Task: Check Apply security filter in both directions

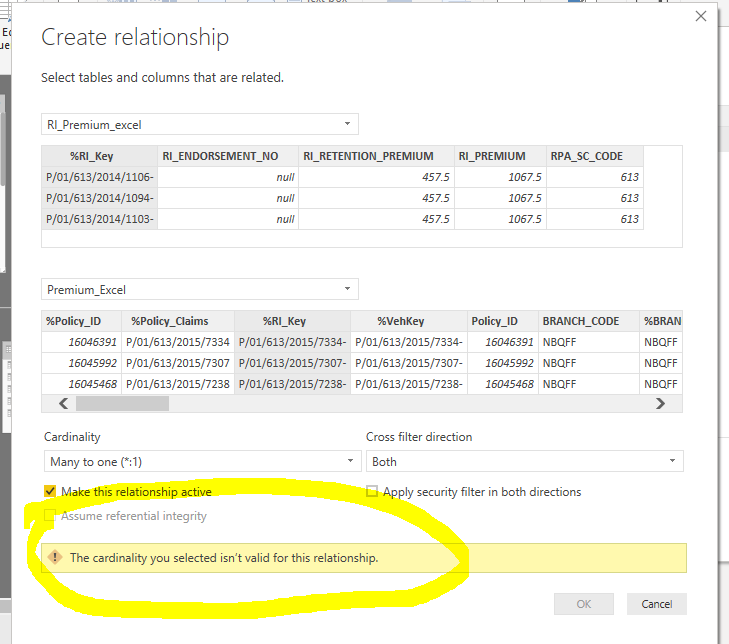Action: pos(372,491)
